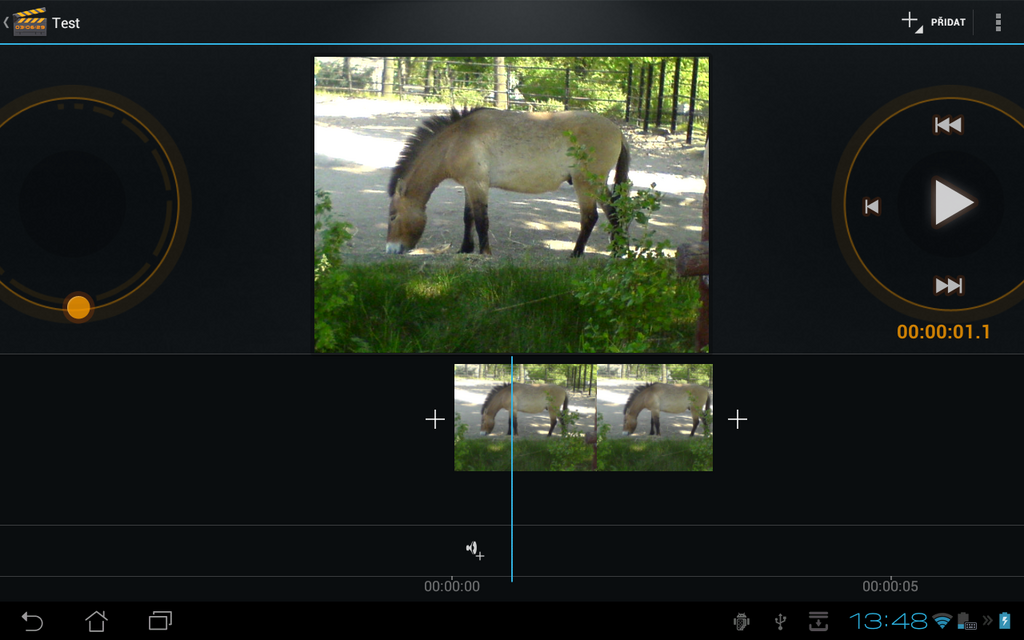
Task: Skip back to the clip beginning
Action: (946, 124)
